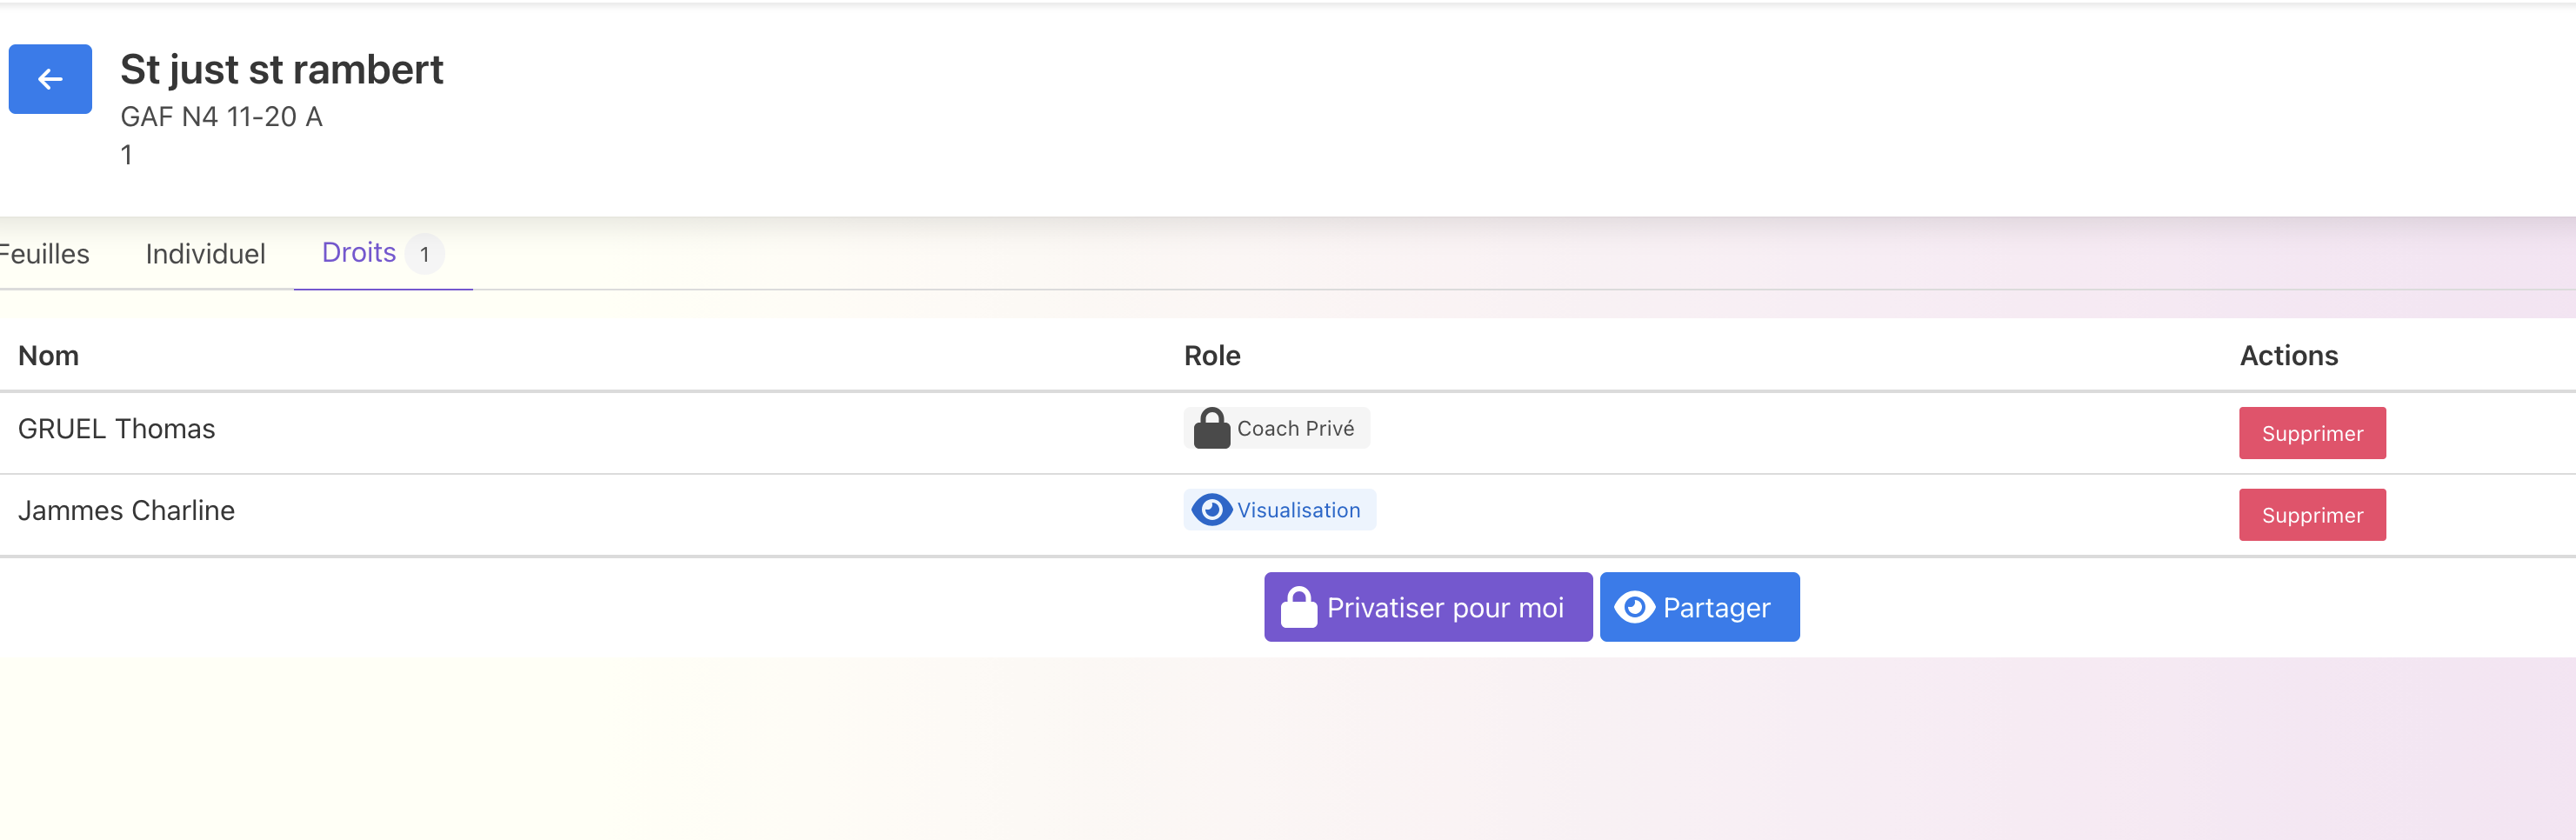Screen dimensions: 2576x840
Task: Click the count badge on the Droits tab
Action: (425, 254)
